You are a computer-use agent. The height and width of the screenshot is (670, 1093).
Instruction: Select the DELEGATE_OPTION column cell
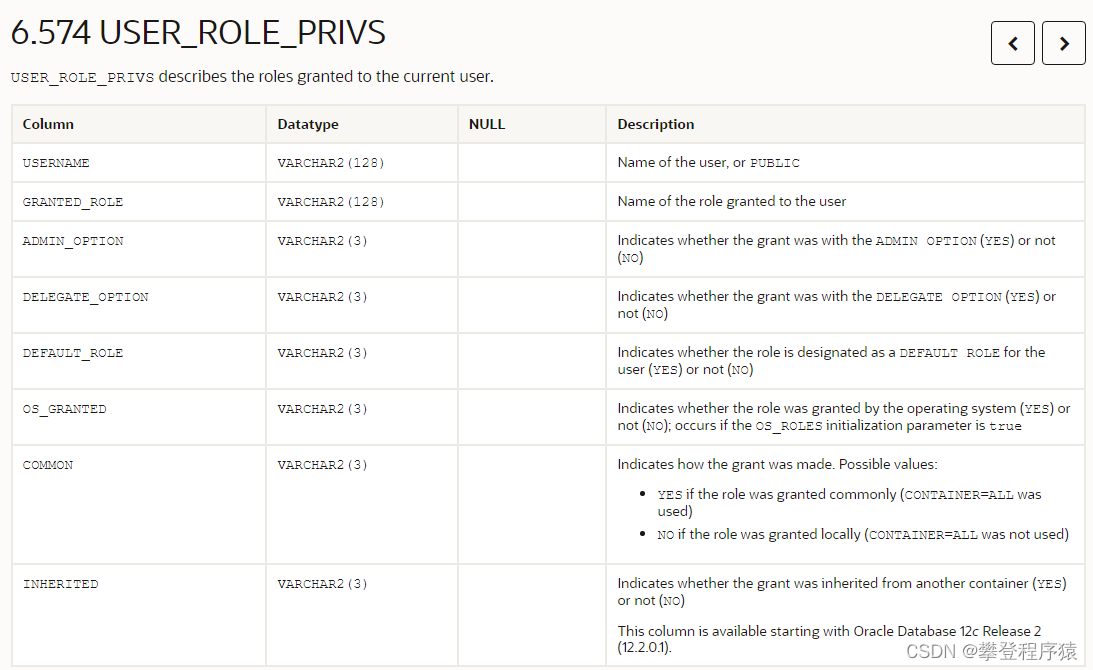point(85,297)
